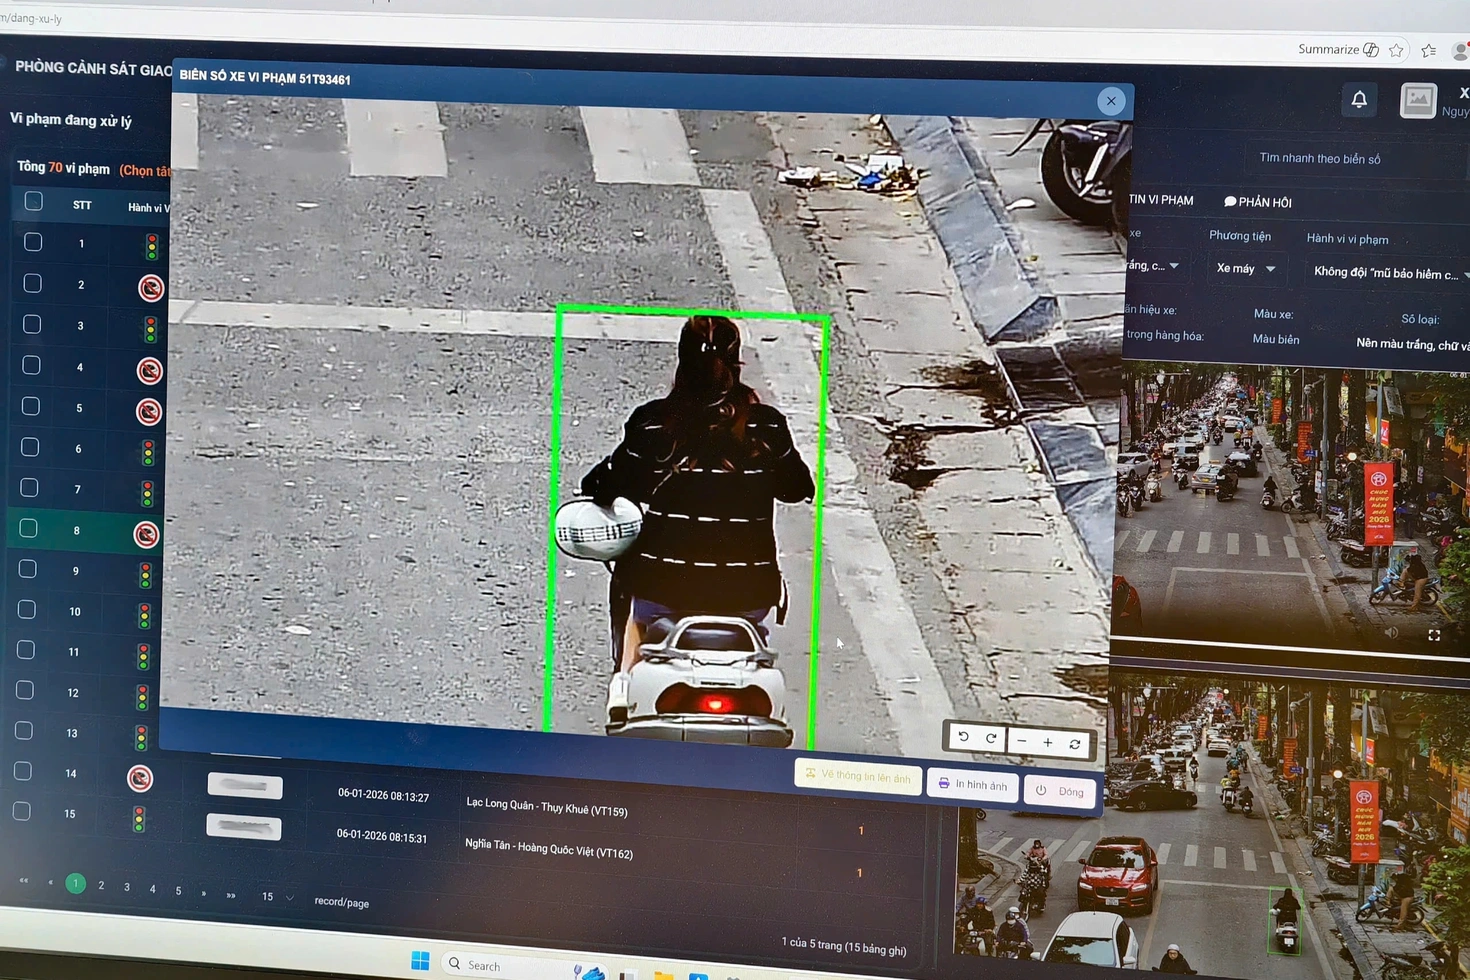Tick the select-all checkbox in the table header
This screenshot has width=1470, height=980.
34,202
